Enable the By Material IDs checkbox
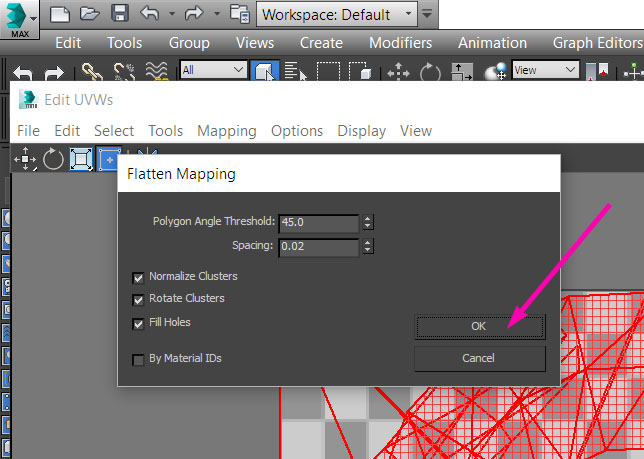This screenshot has width=644, height=459. (x=138, y=359)
